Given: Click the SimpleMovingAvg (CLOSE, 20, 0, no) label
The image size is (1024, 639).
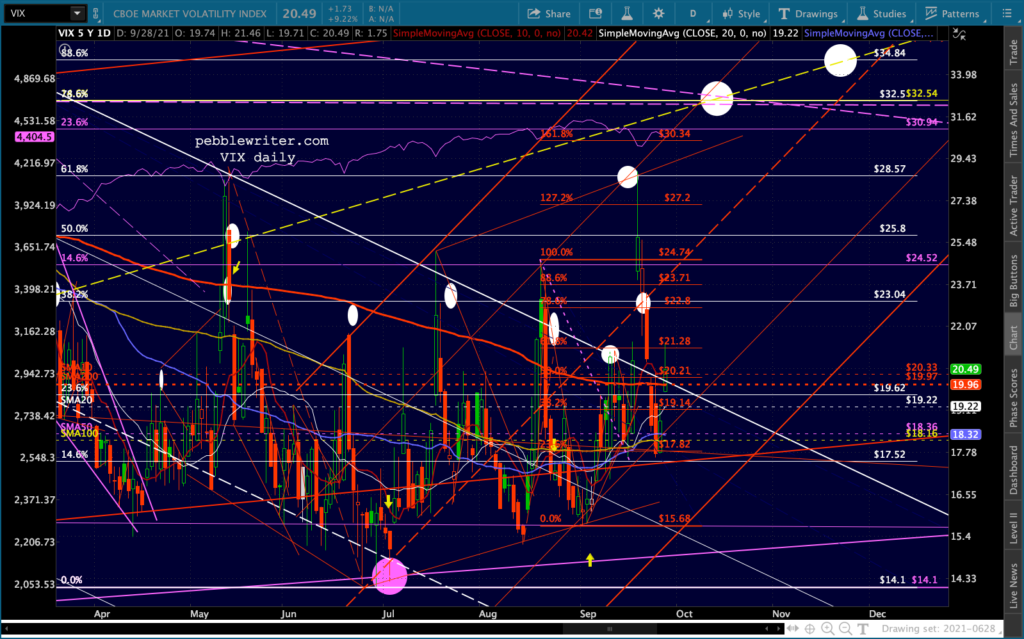Looking at the screenshot, I should 682,33.
